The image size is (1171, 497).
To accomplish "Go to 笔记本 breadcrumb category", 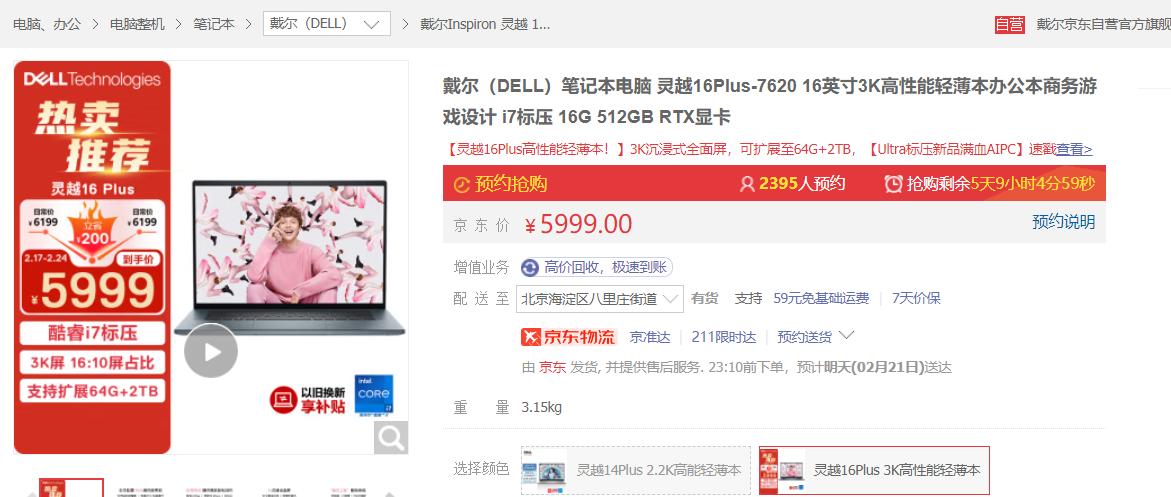I will point(214,24).
